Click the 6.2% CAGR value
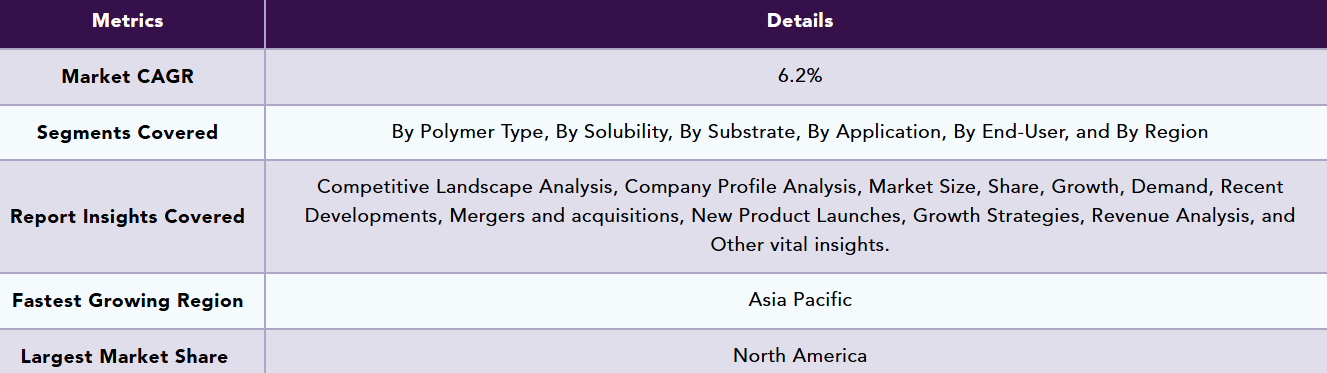This screenshot has height=373, width=1327. point(800,76)
